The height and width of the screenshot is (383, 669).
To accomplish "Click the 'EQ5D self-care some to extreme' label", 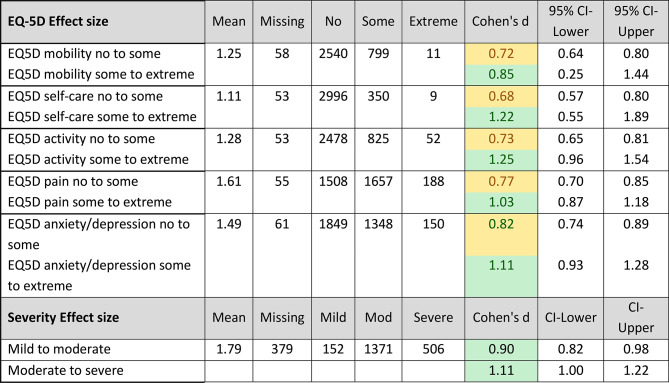I will 102,117.
